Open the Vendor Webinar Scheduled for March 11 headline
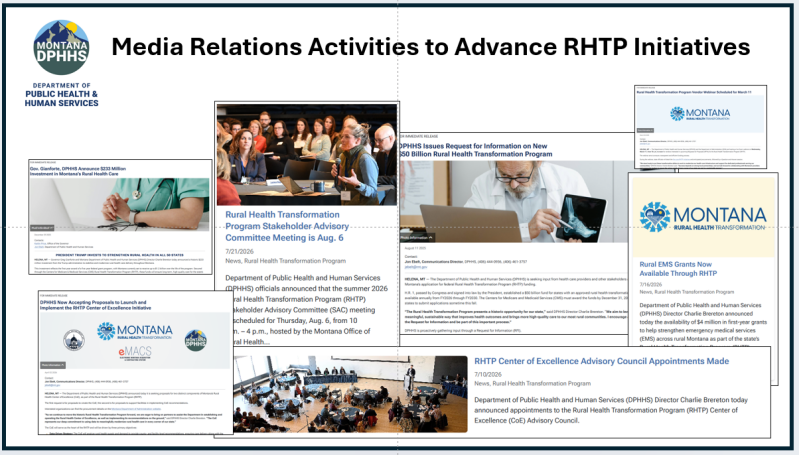This screenshot has width=799, height=455. [x=694, y=92]
